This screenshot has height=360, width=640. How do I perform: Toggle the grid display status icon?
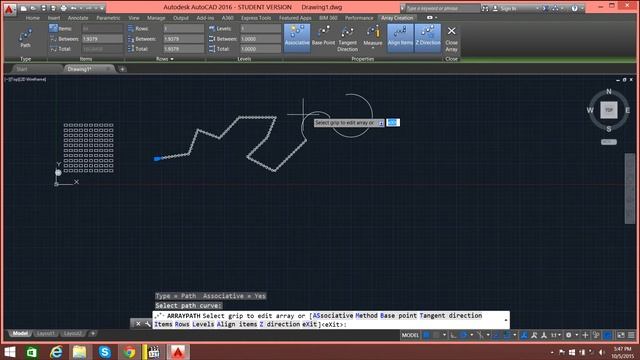(x=427, y=335)
